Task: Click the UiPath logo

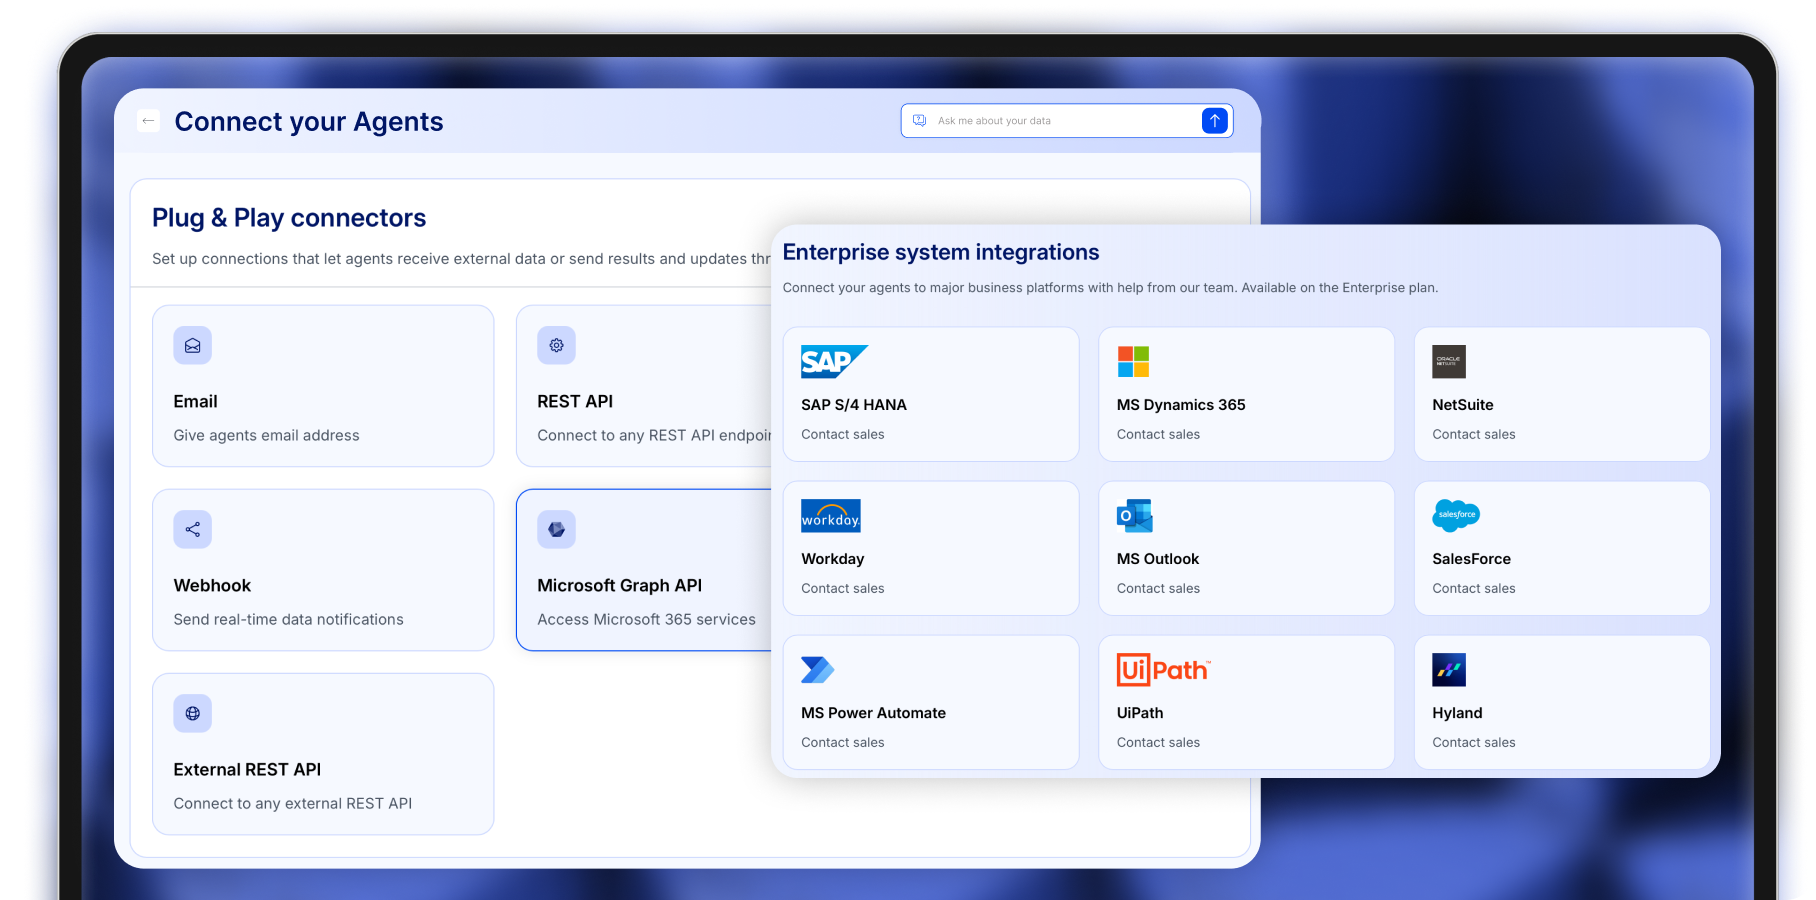Action: pyautogui.click(x=1164, y=669)
